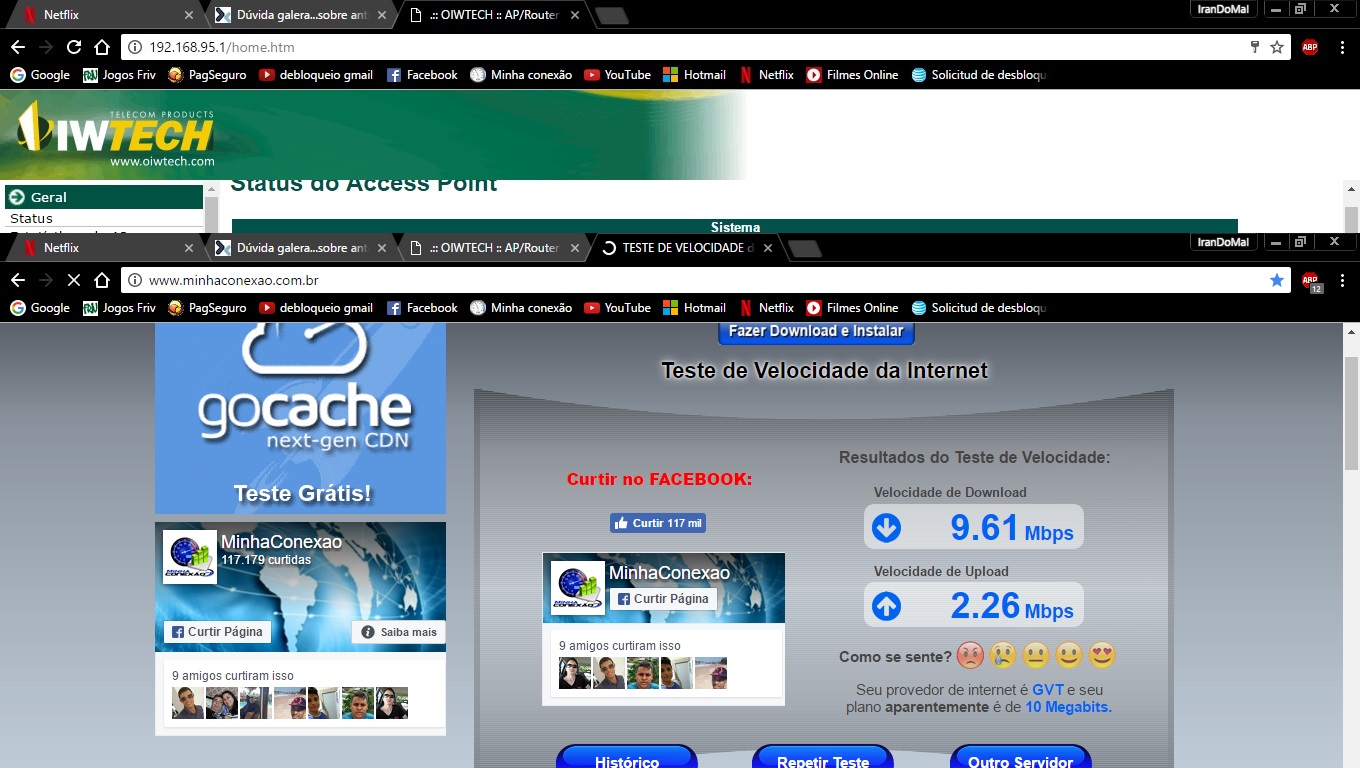Click Curtir Página beside the Saiba mais button
Image resolution: width=1360 pixels, height=768 pixels.
[x=217, y=632]
